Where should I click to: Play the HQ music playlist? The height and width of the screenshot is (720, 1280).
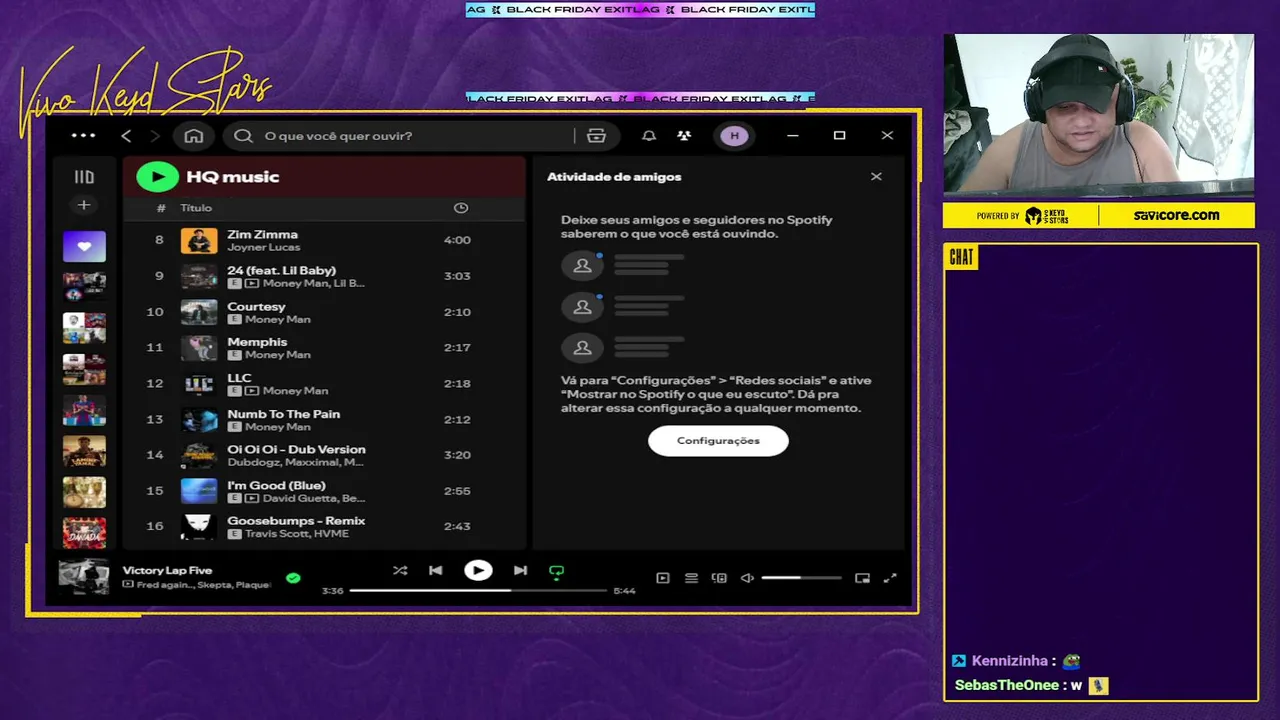tap(157, 177)
